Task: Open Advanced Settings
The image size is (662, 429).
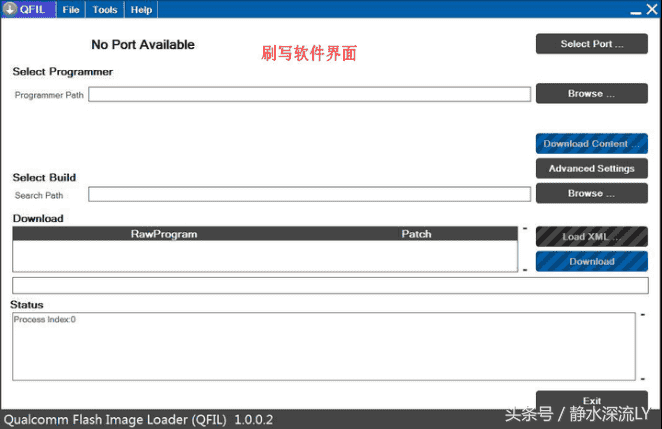Action: point(591,168)
